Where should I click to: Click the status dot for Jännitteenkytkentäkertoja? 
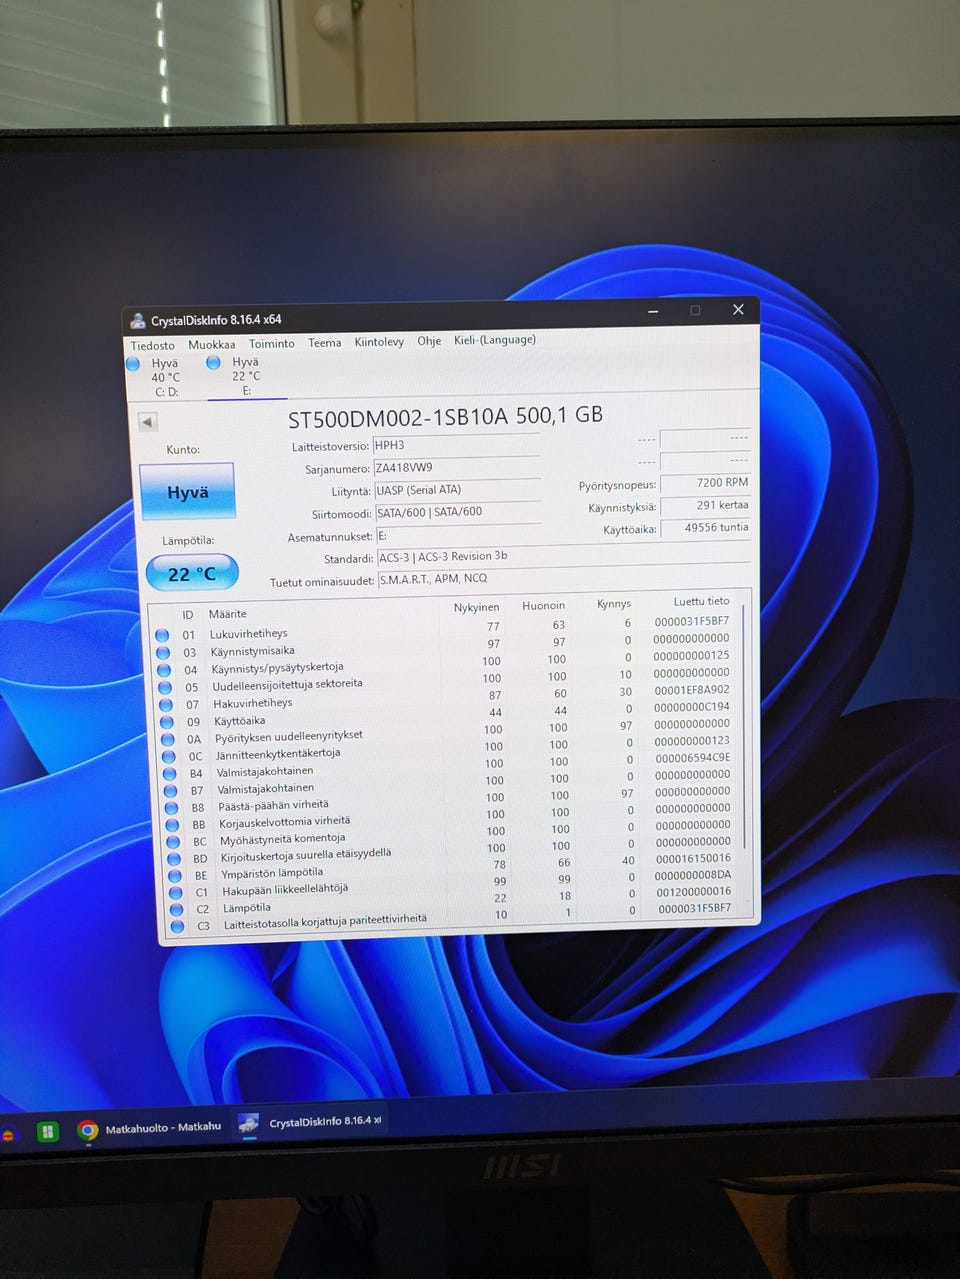[169, 756]
